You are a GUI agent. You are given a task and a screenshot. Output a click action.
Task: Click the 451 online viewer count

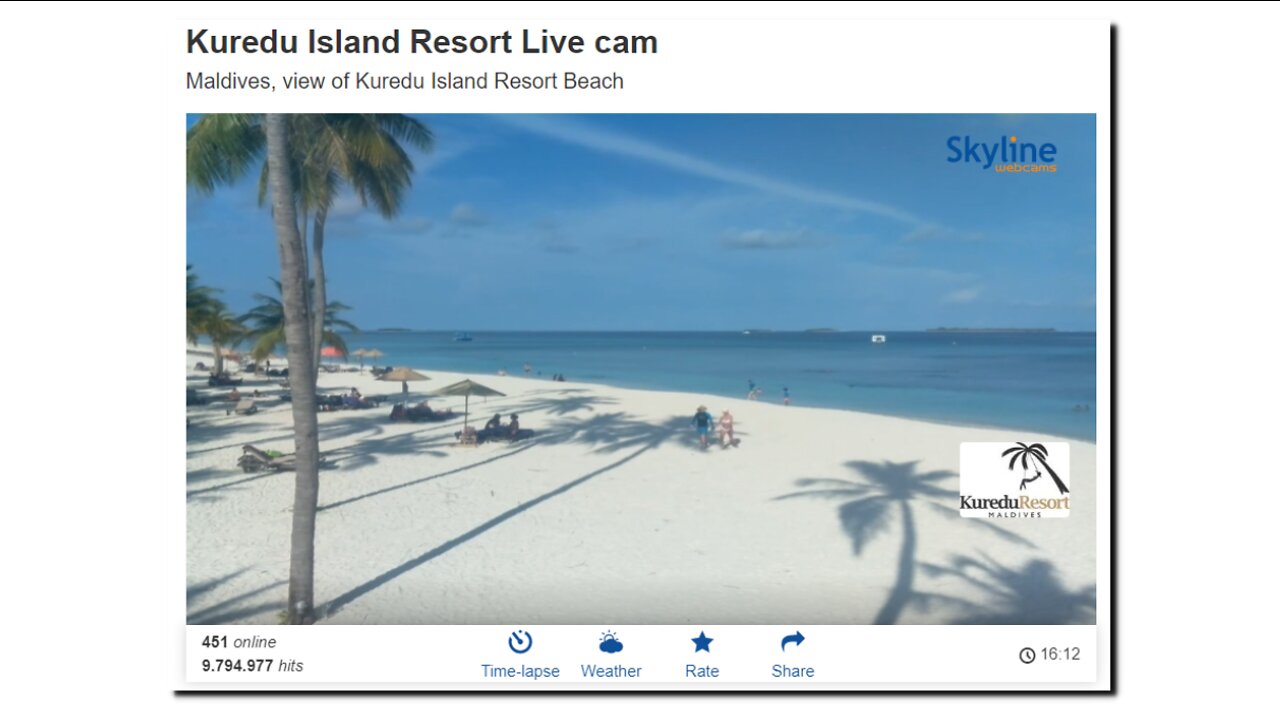click(239, 642)
